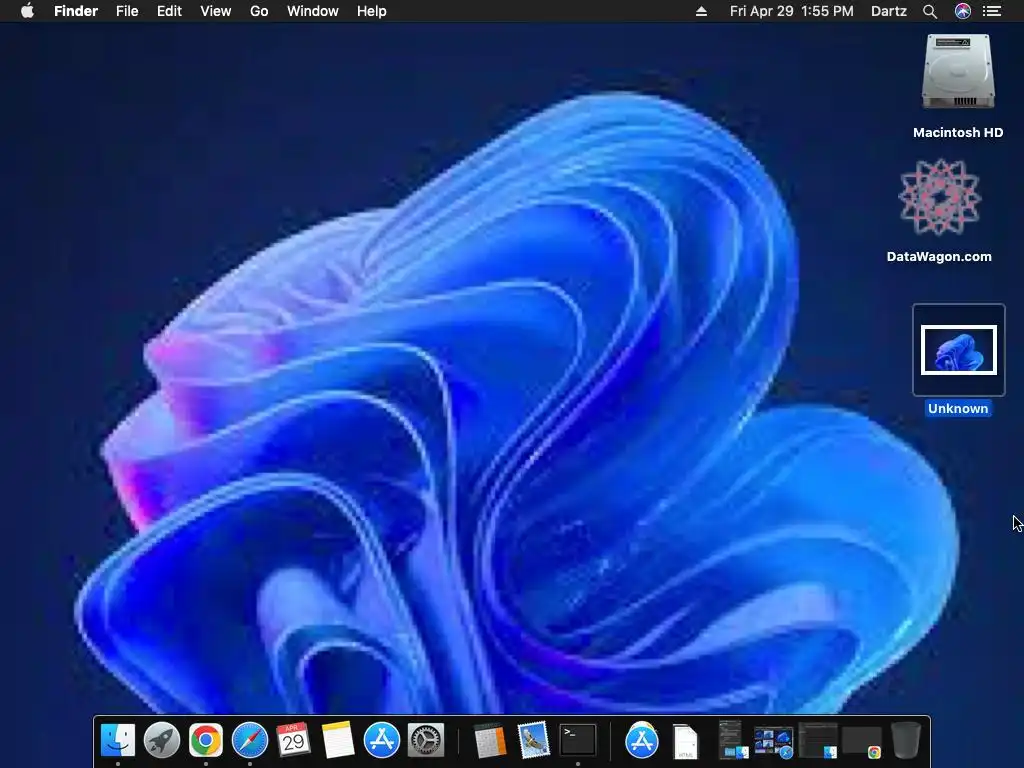1024x768 pixels.
Task: Open the Calendar app showing 29
Action: click(293, 740)
